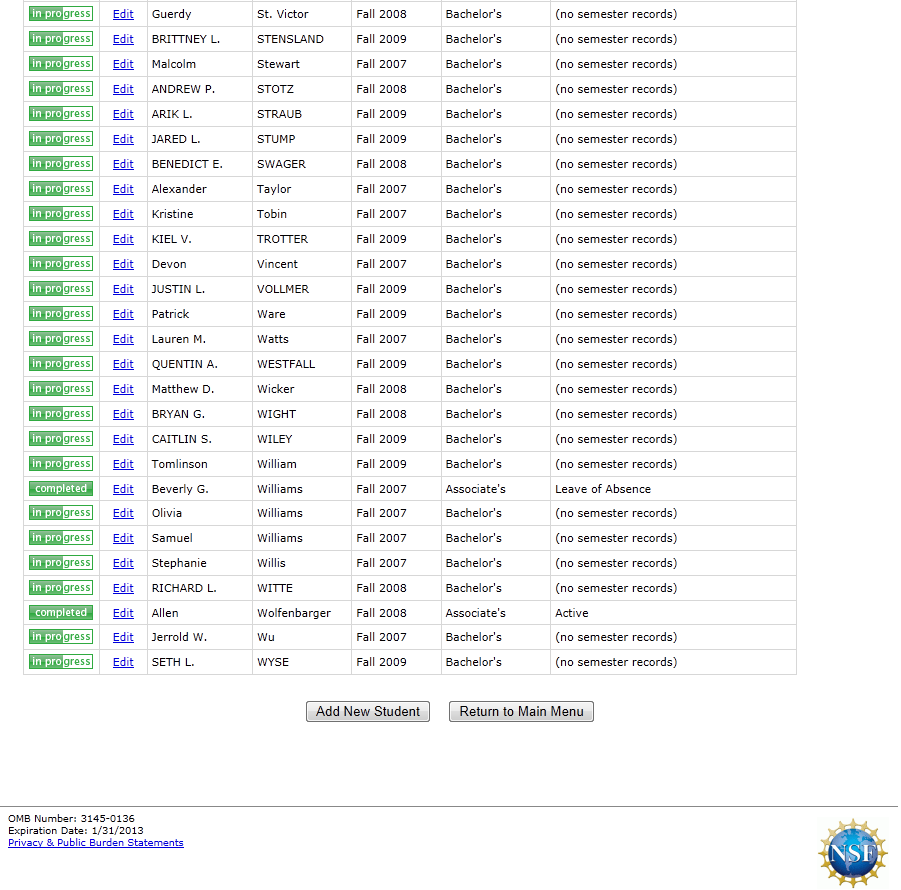Open Edit link for QUENTIN A. WESTFALL
The image size is (901, 890).
click(123, 364)
